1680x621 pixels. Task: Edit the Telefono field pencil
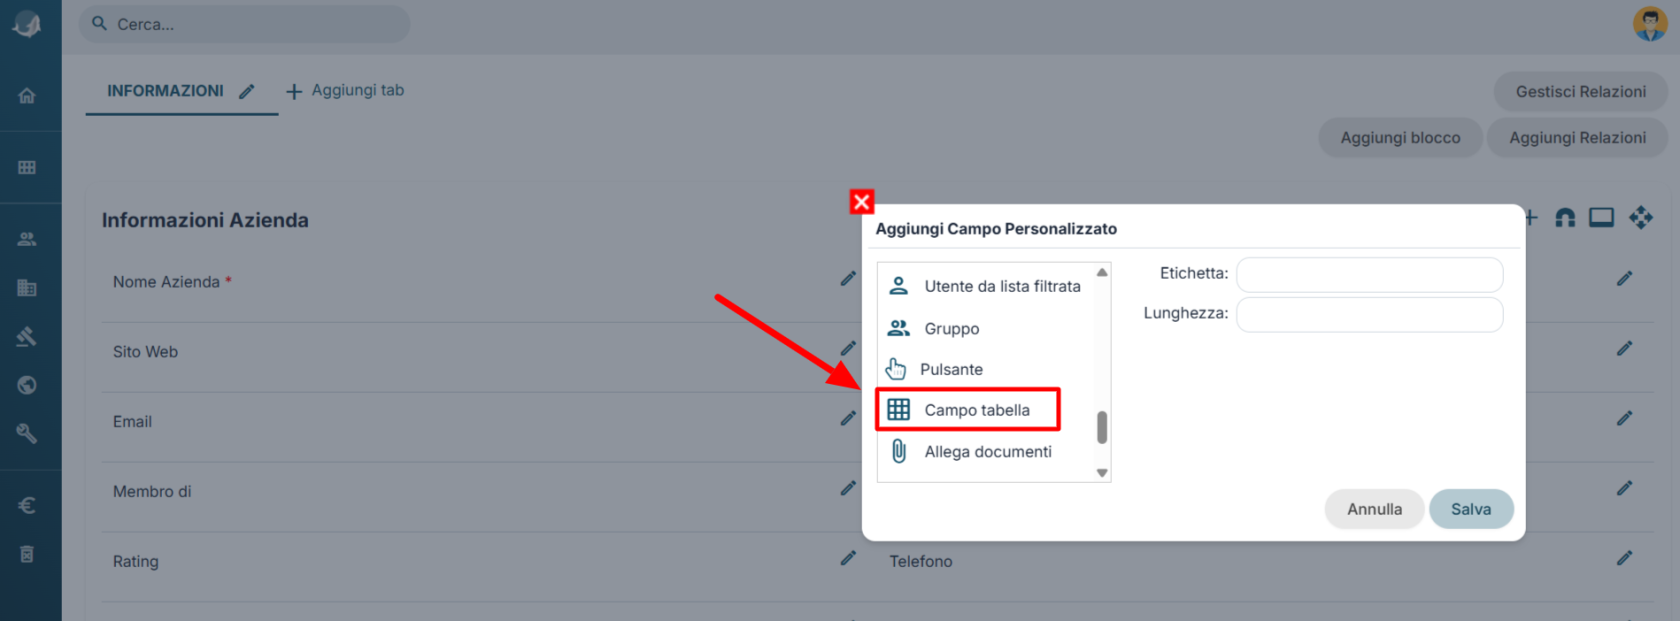(1624, 558)
